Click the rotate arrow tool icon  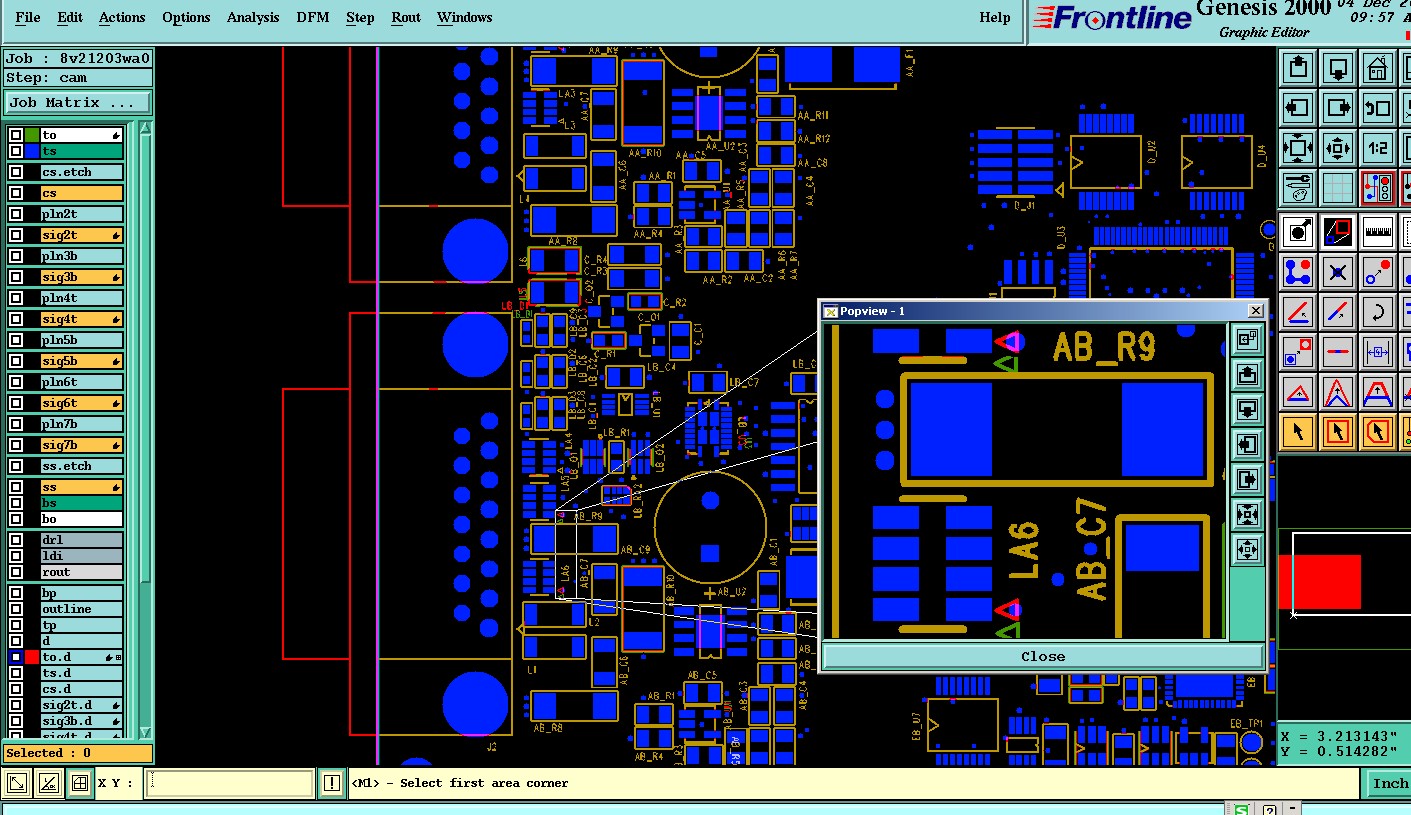click(x=1378, y=312)
